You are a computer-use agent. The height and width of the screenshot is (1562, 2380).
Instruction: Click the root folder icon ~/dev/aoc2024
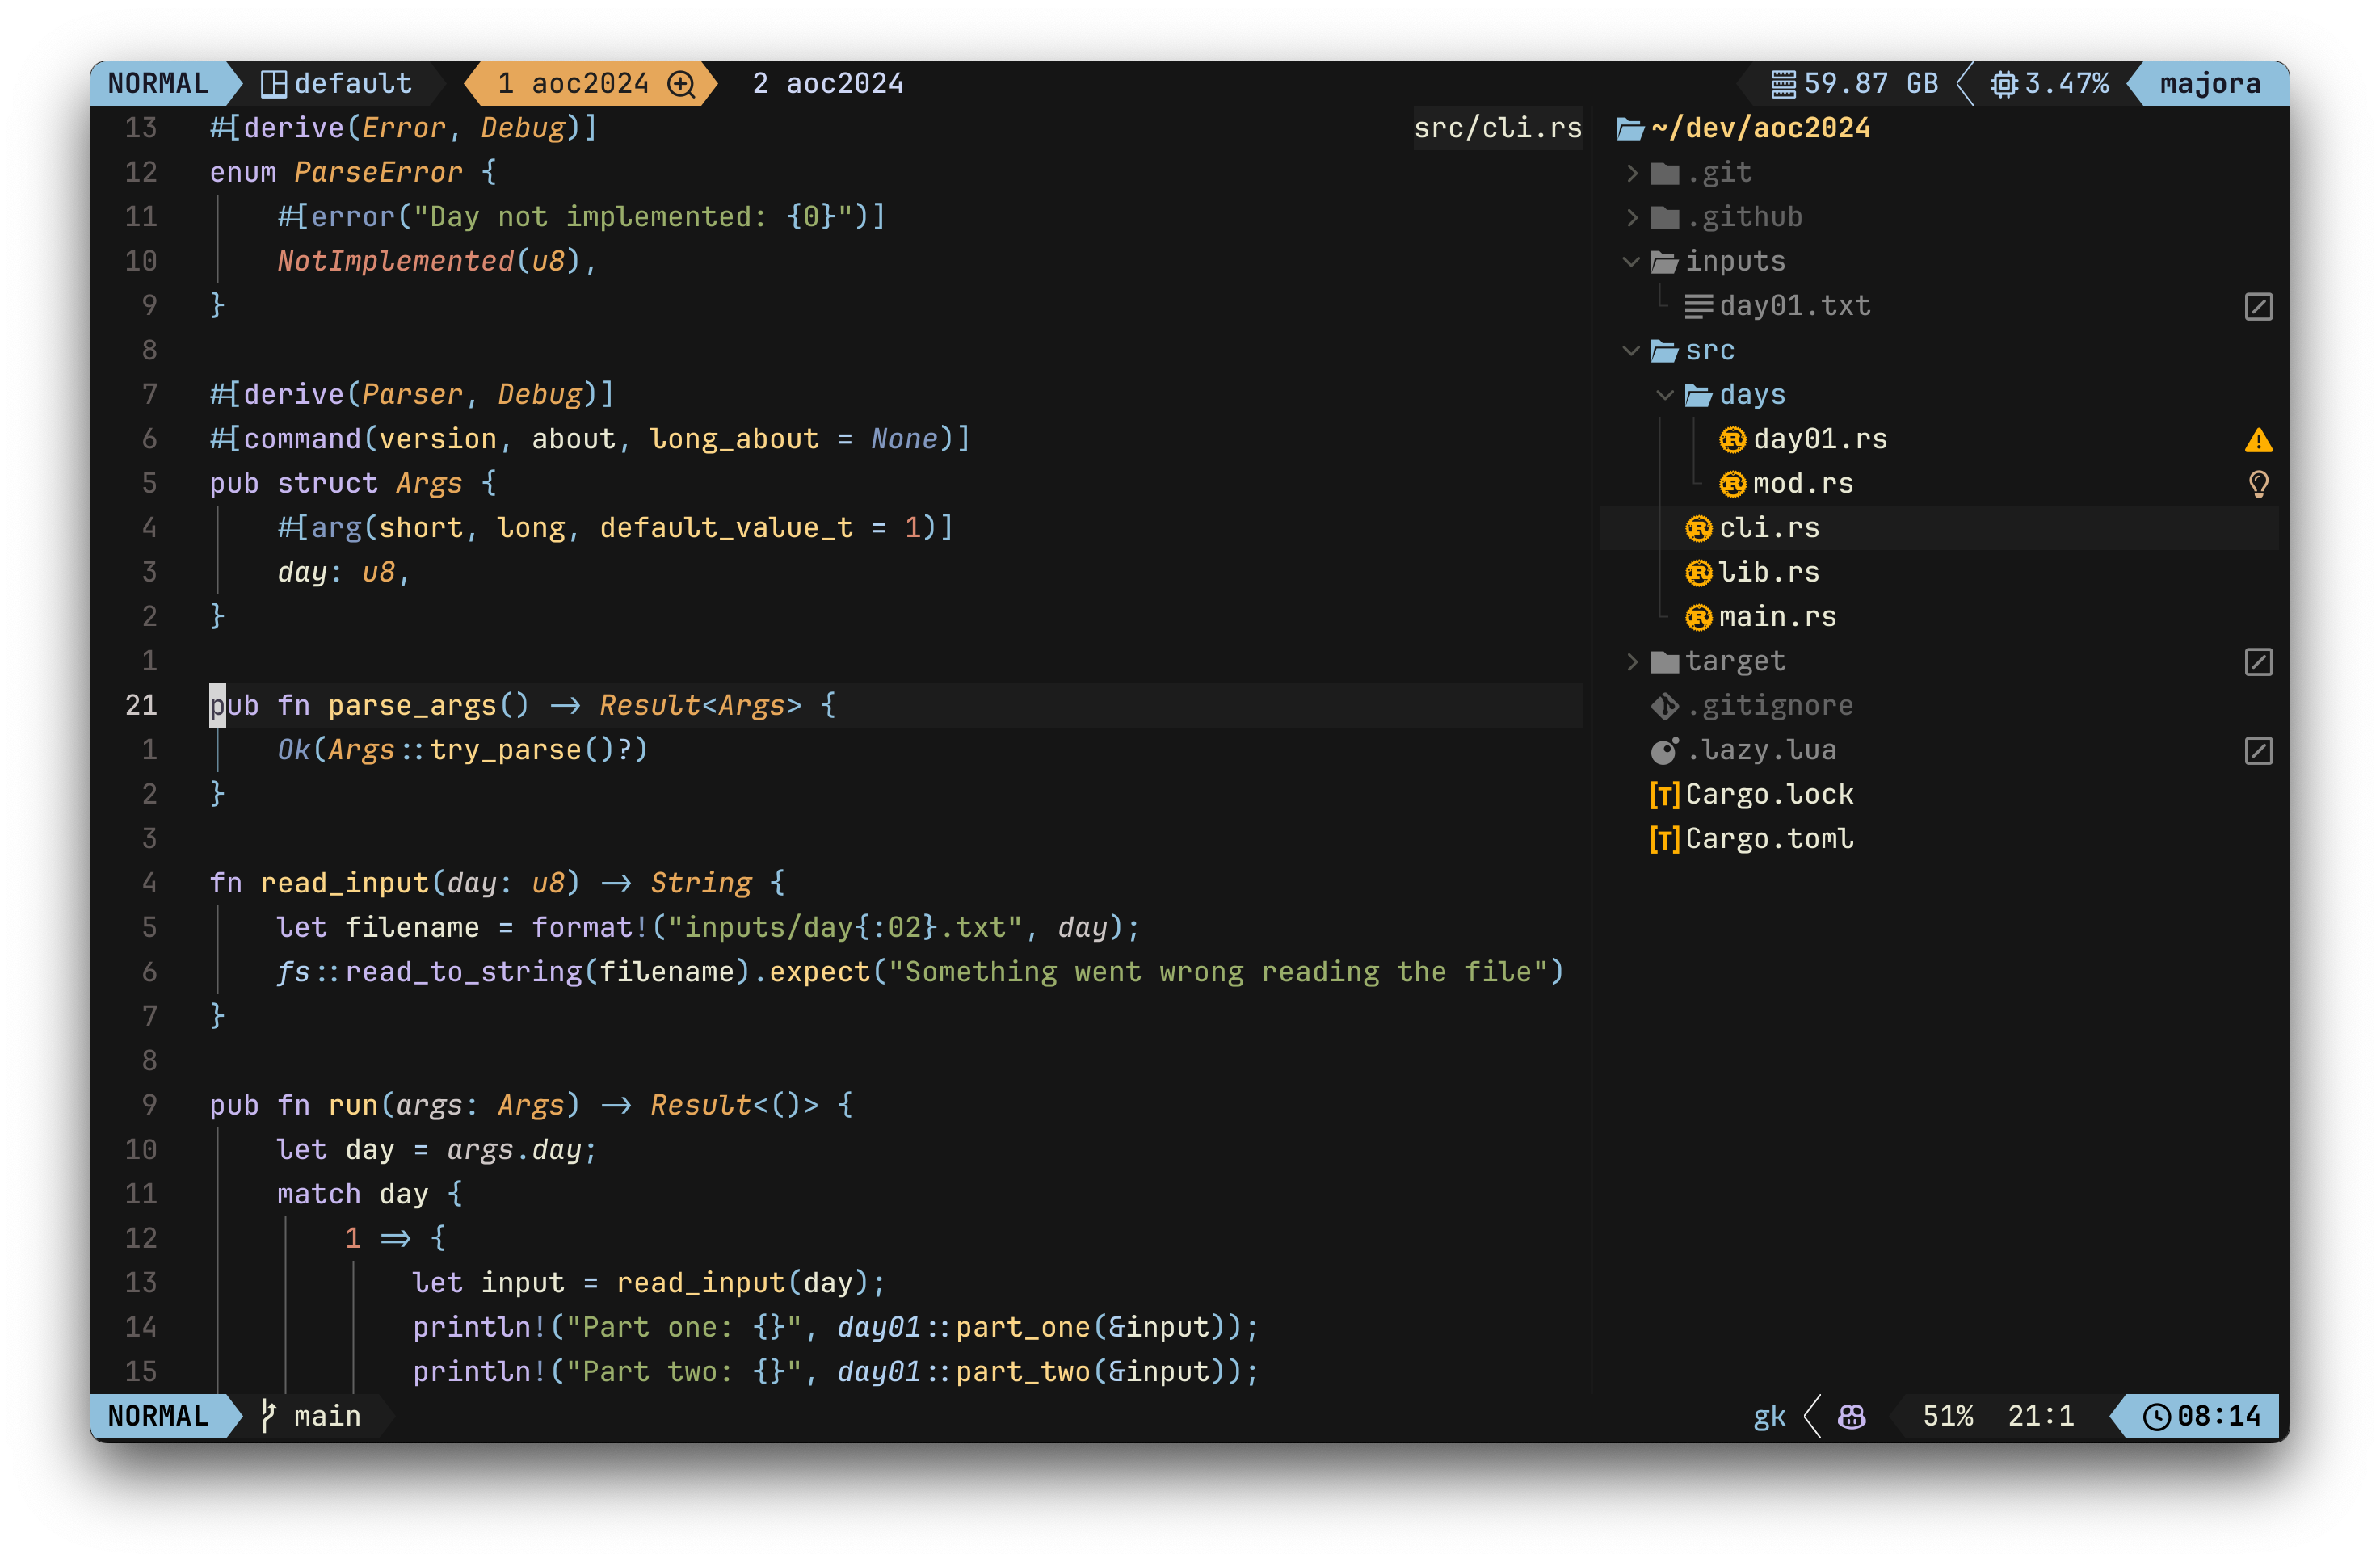pyautogui.click(x=1631, y=129)
